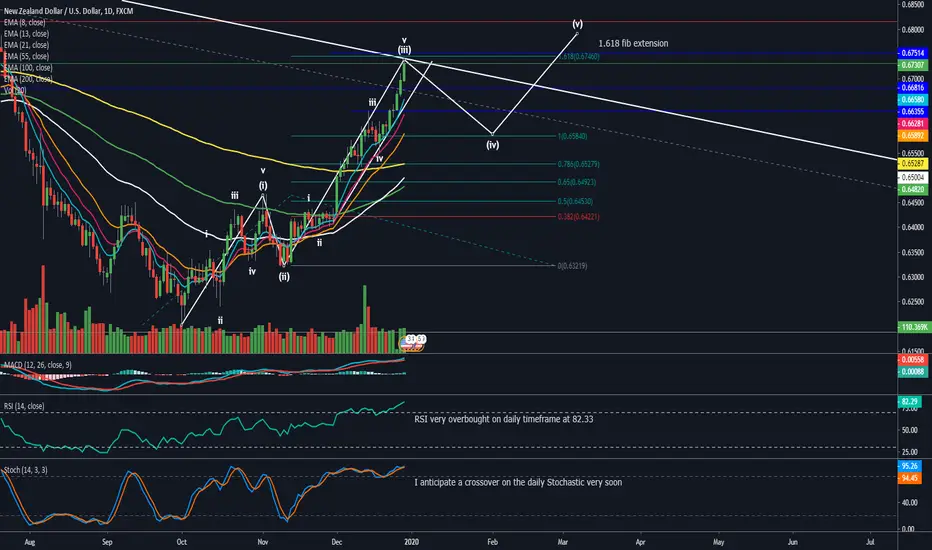This screenshot has height=550, width=932.
Task: Click the 1.618 fib extension annotation
Action: (x=633, y=43)
